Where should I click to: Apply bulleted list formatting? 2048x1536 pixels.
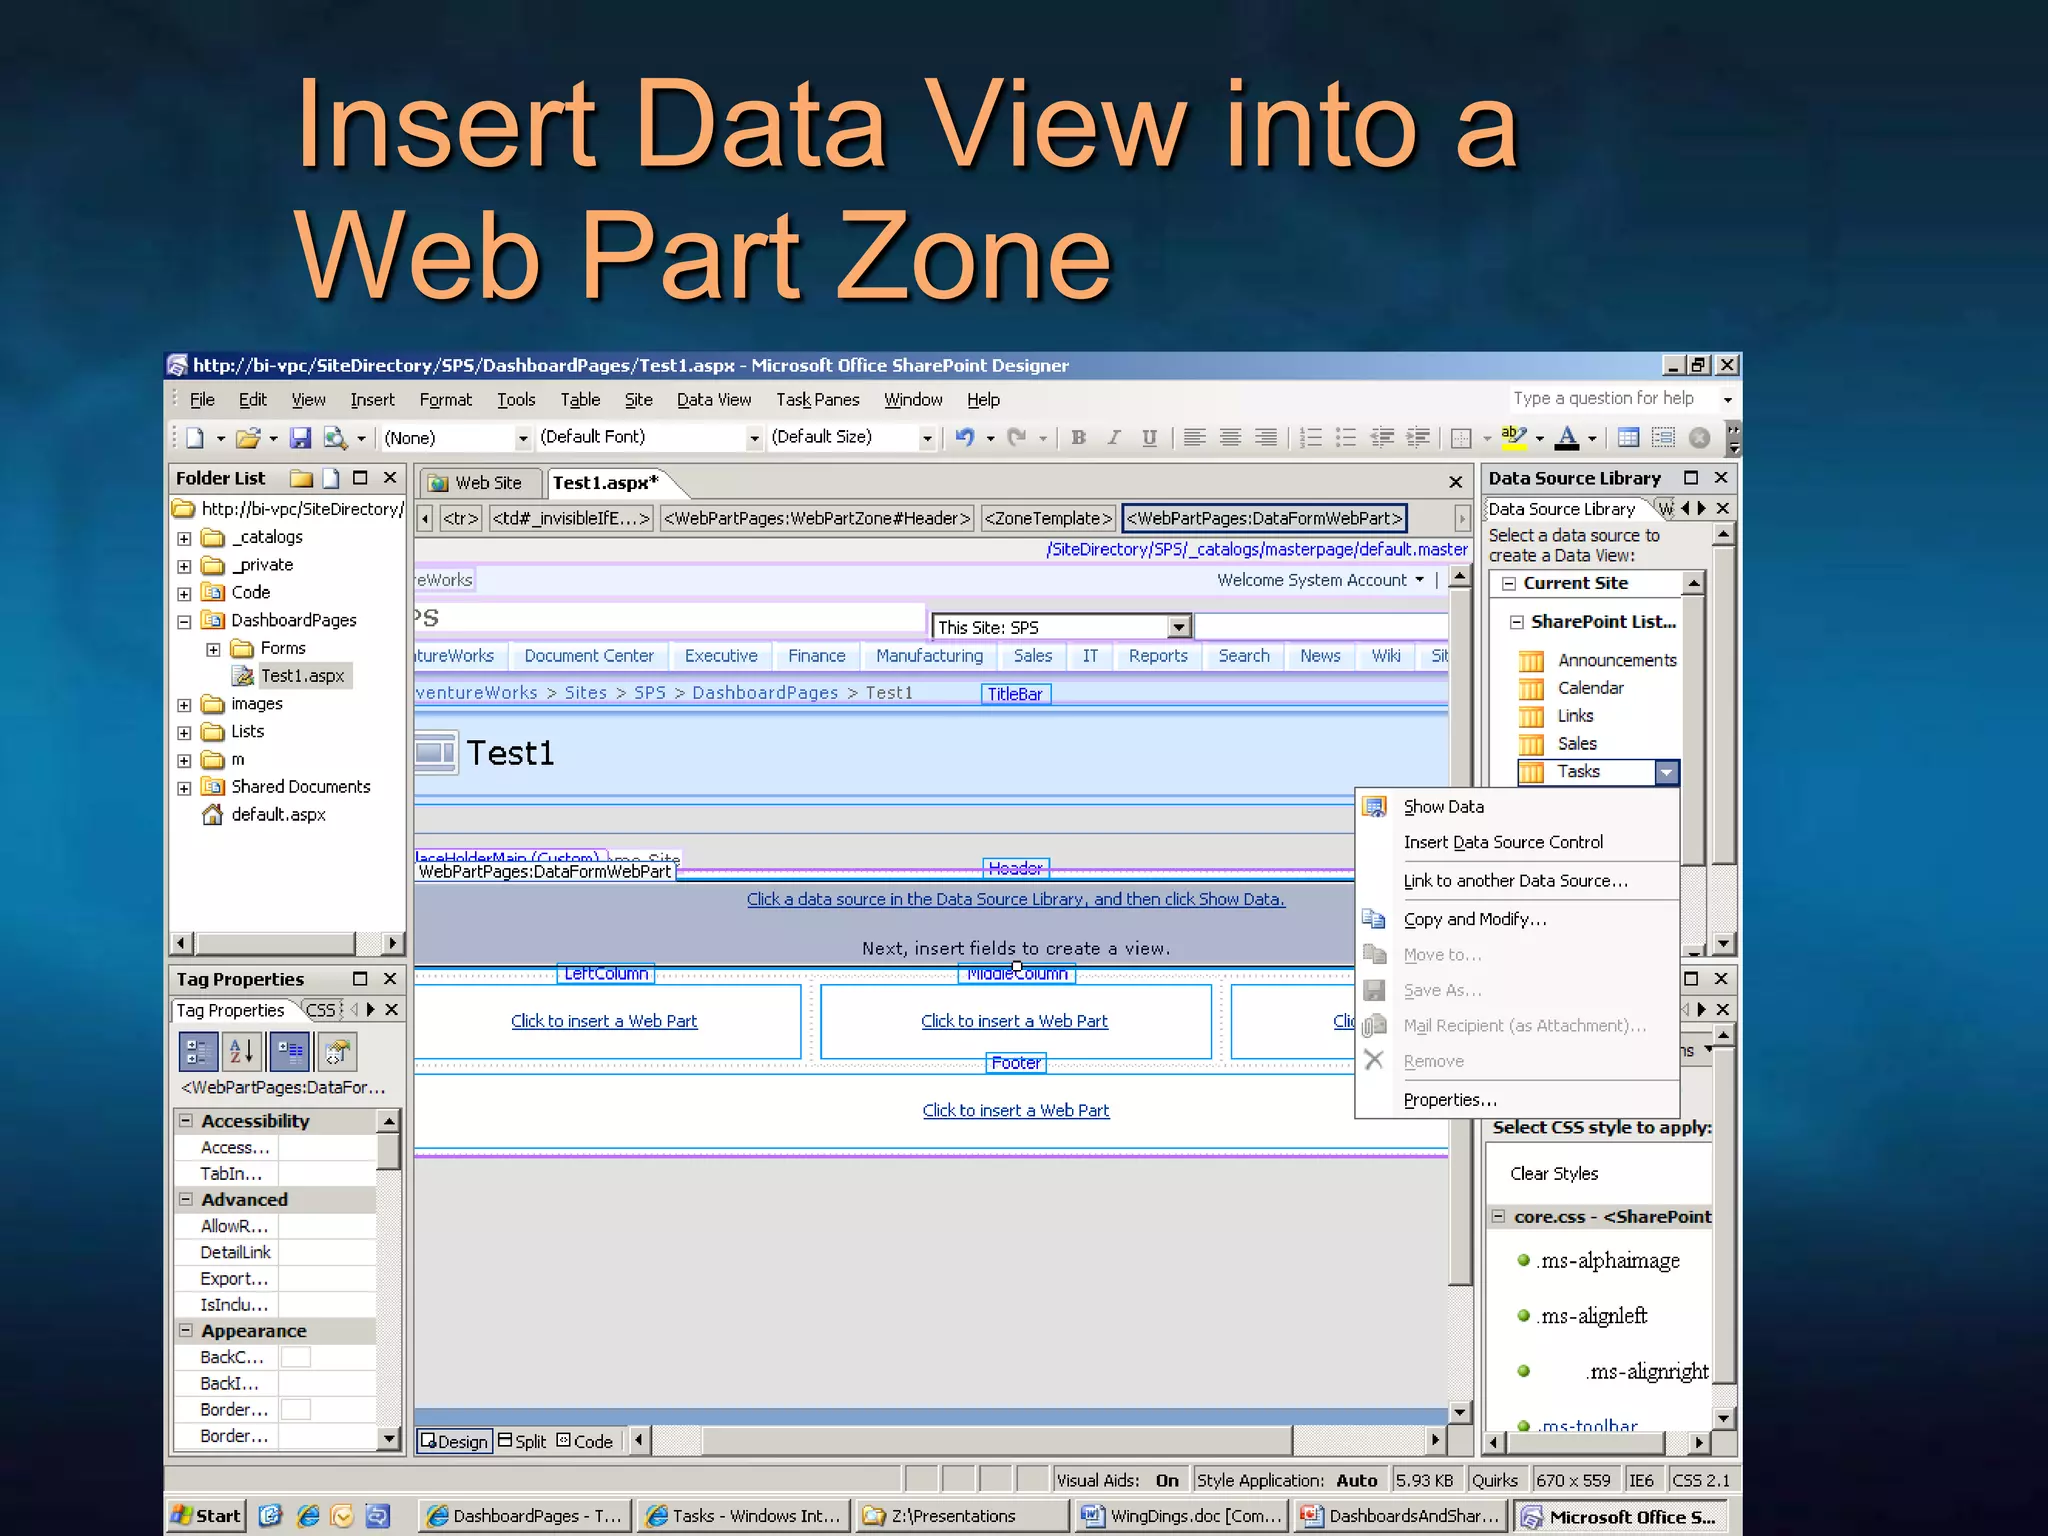coord(1347,438)
